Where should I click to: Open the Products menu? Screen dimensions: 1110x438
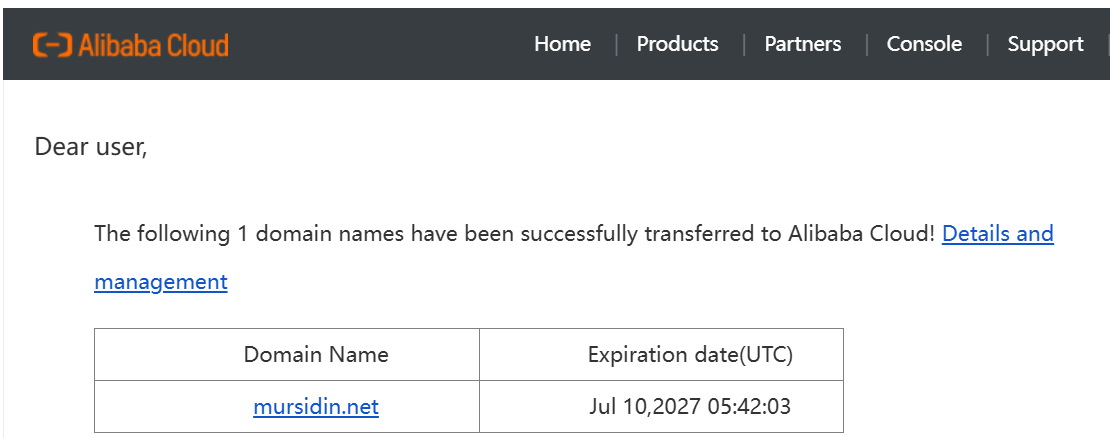coord(677,44)
